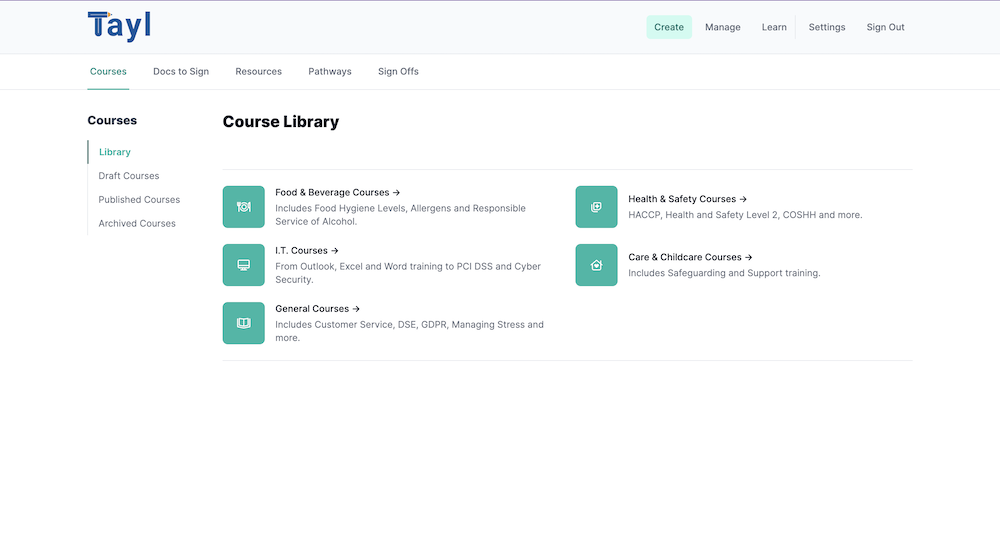The image size is (1000, 534).
Task: Click the General Courses book icon
Action: point(243,323)
